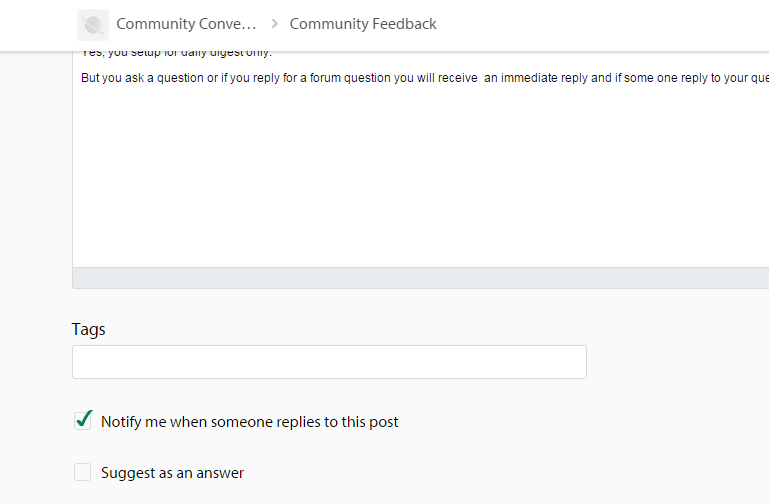Screen dimensions: 769x504
Task: Place cursor in empty reply editor area
Action: point(420,180)
